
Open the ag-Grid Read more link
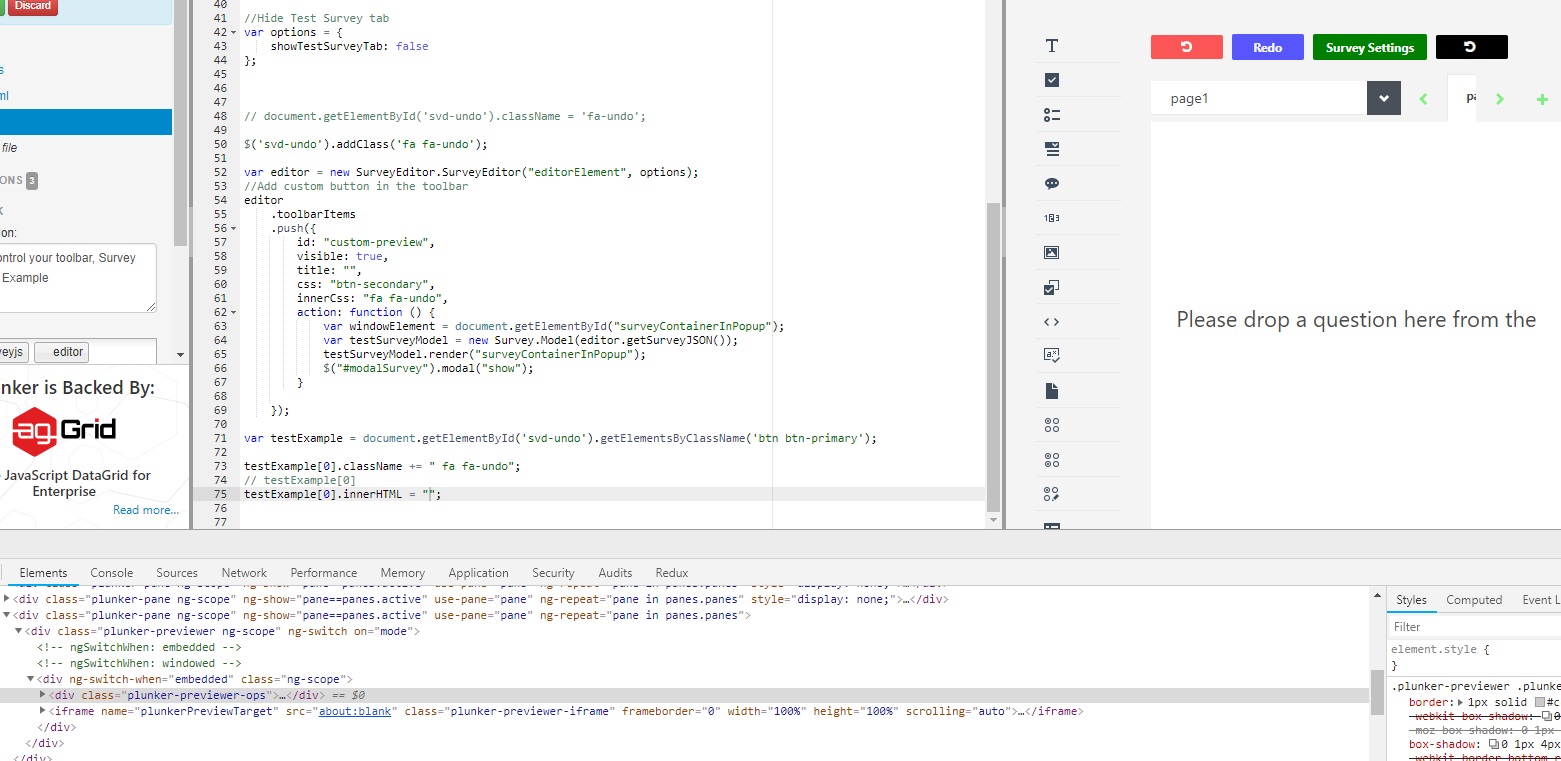point(145,509)
